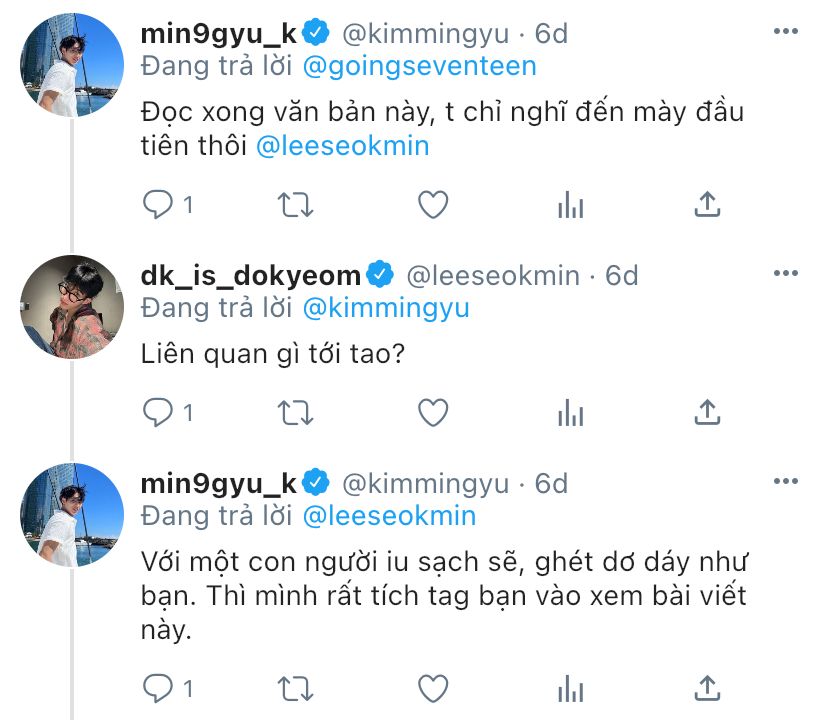This screenshot has height=720, width=828.
Task: Retweet the first min9gyu_k tweet
Action: point(295,204)
